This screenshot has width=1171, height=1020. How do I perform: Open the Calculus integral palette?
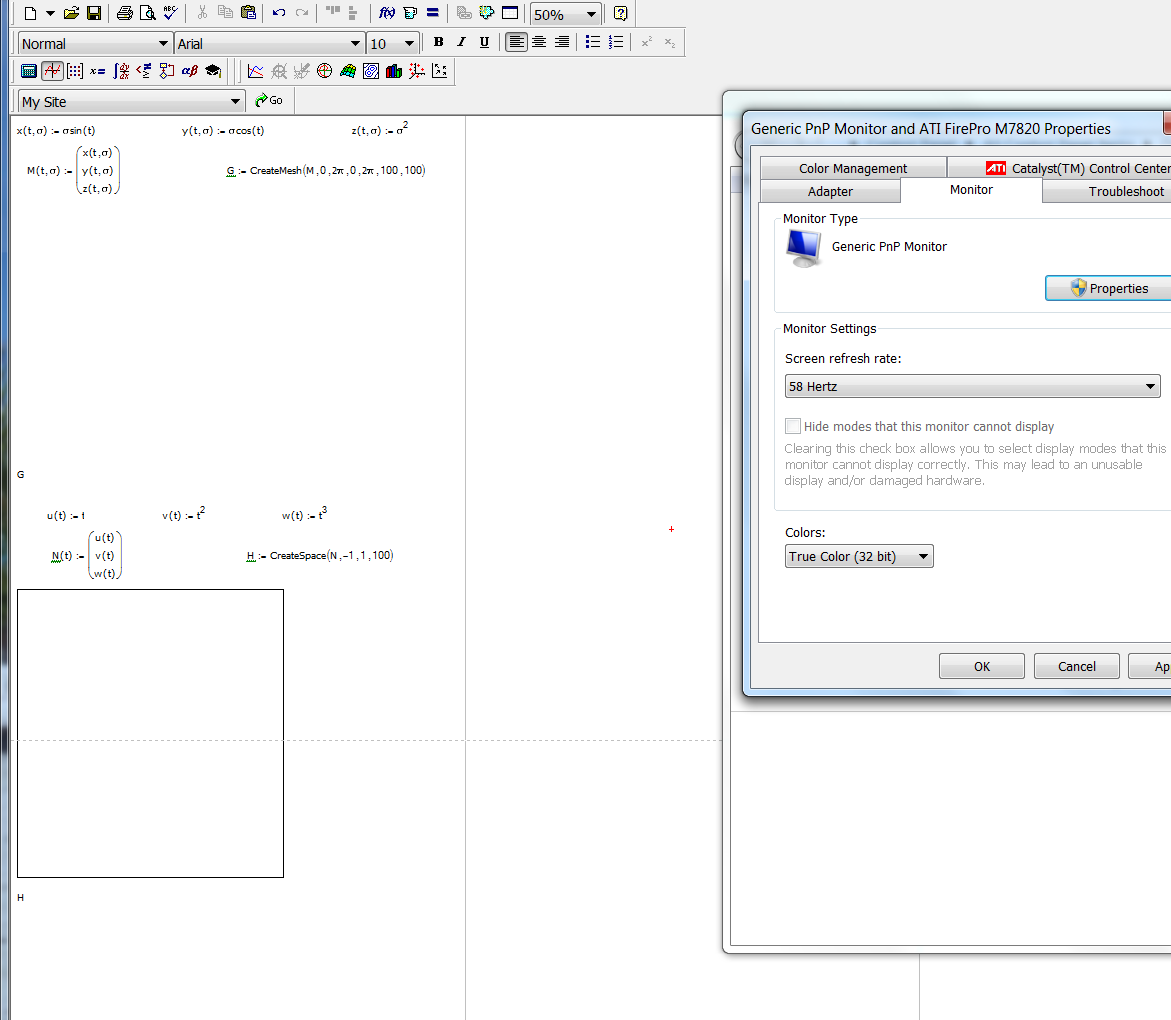click(x=121, y=71)
